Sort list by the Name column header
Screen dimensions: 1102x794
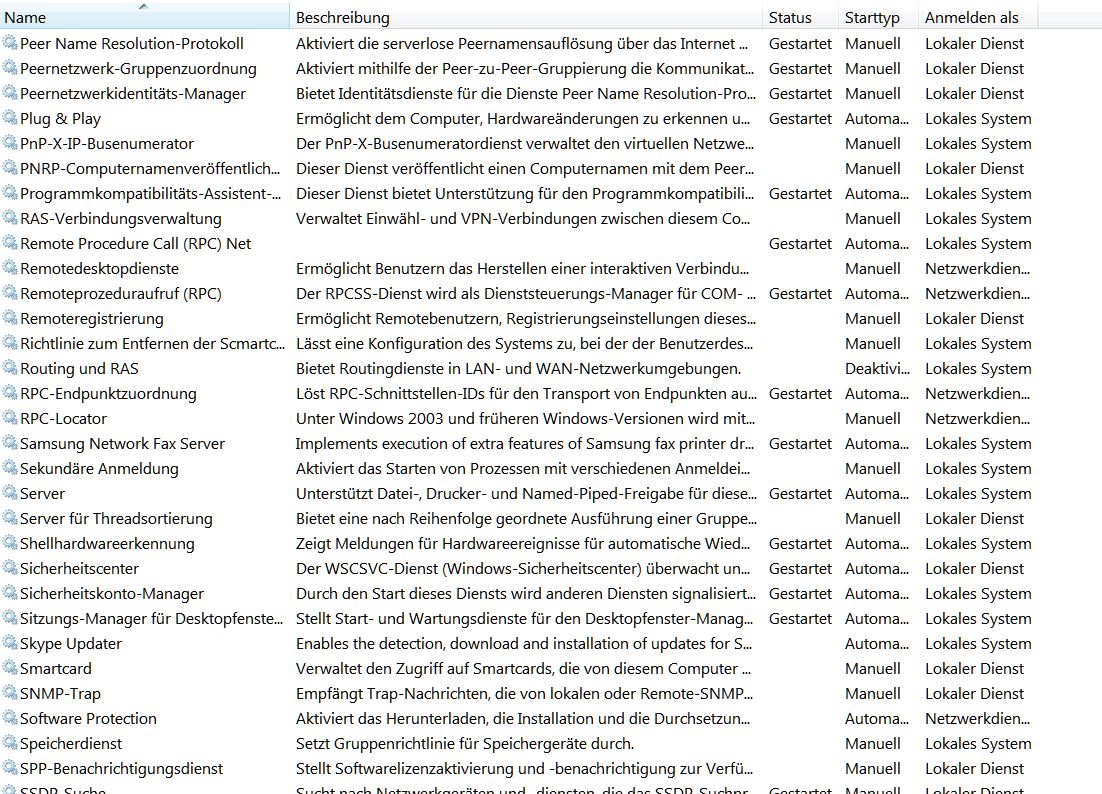pos(144,18)
